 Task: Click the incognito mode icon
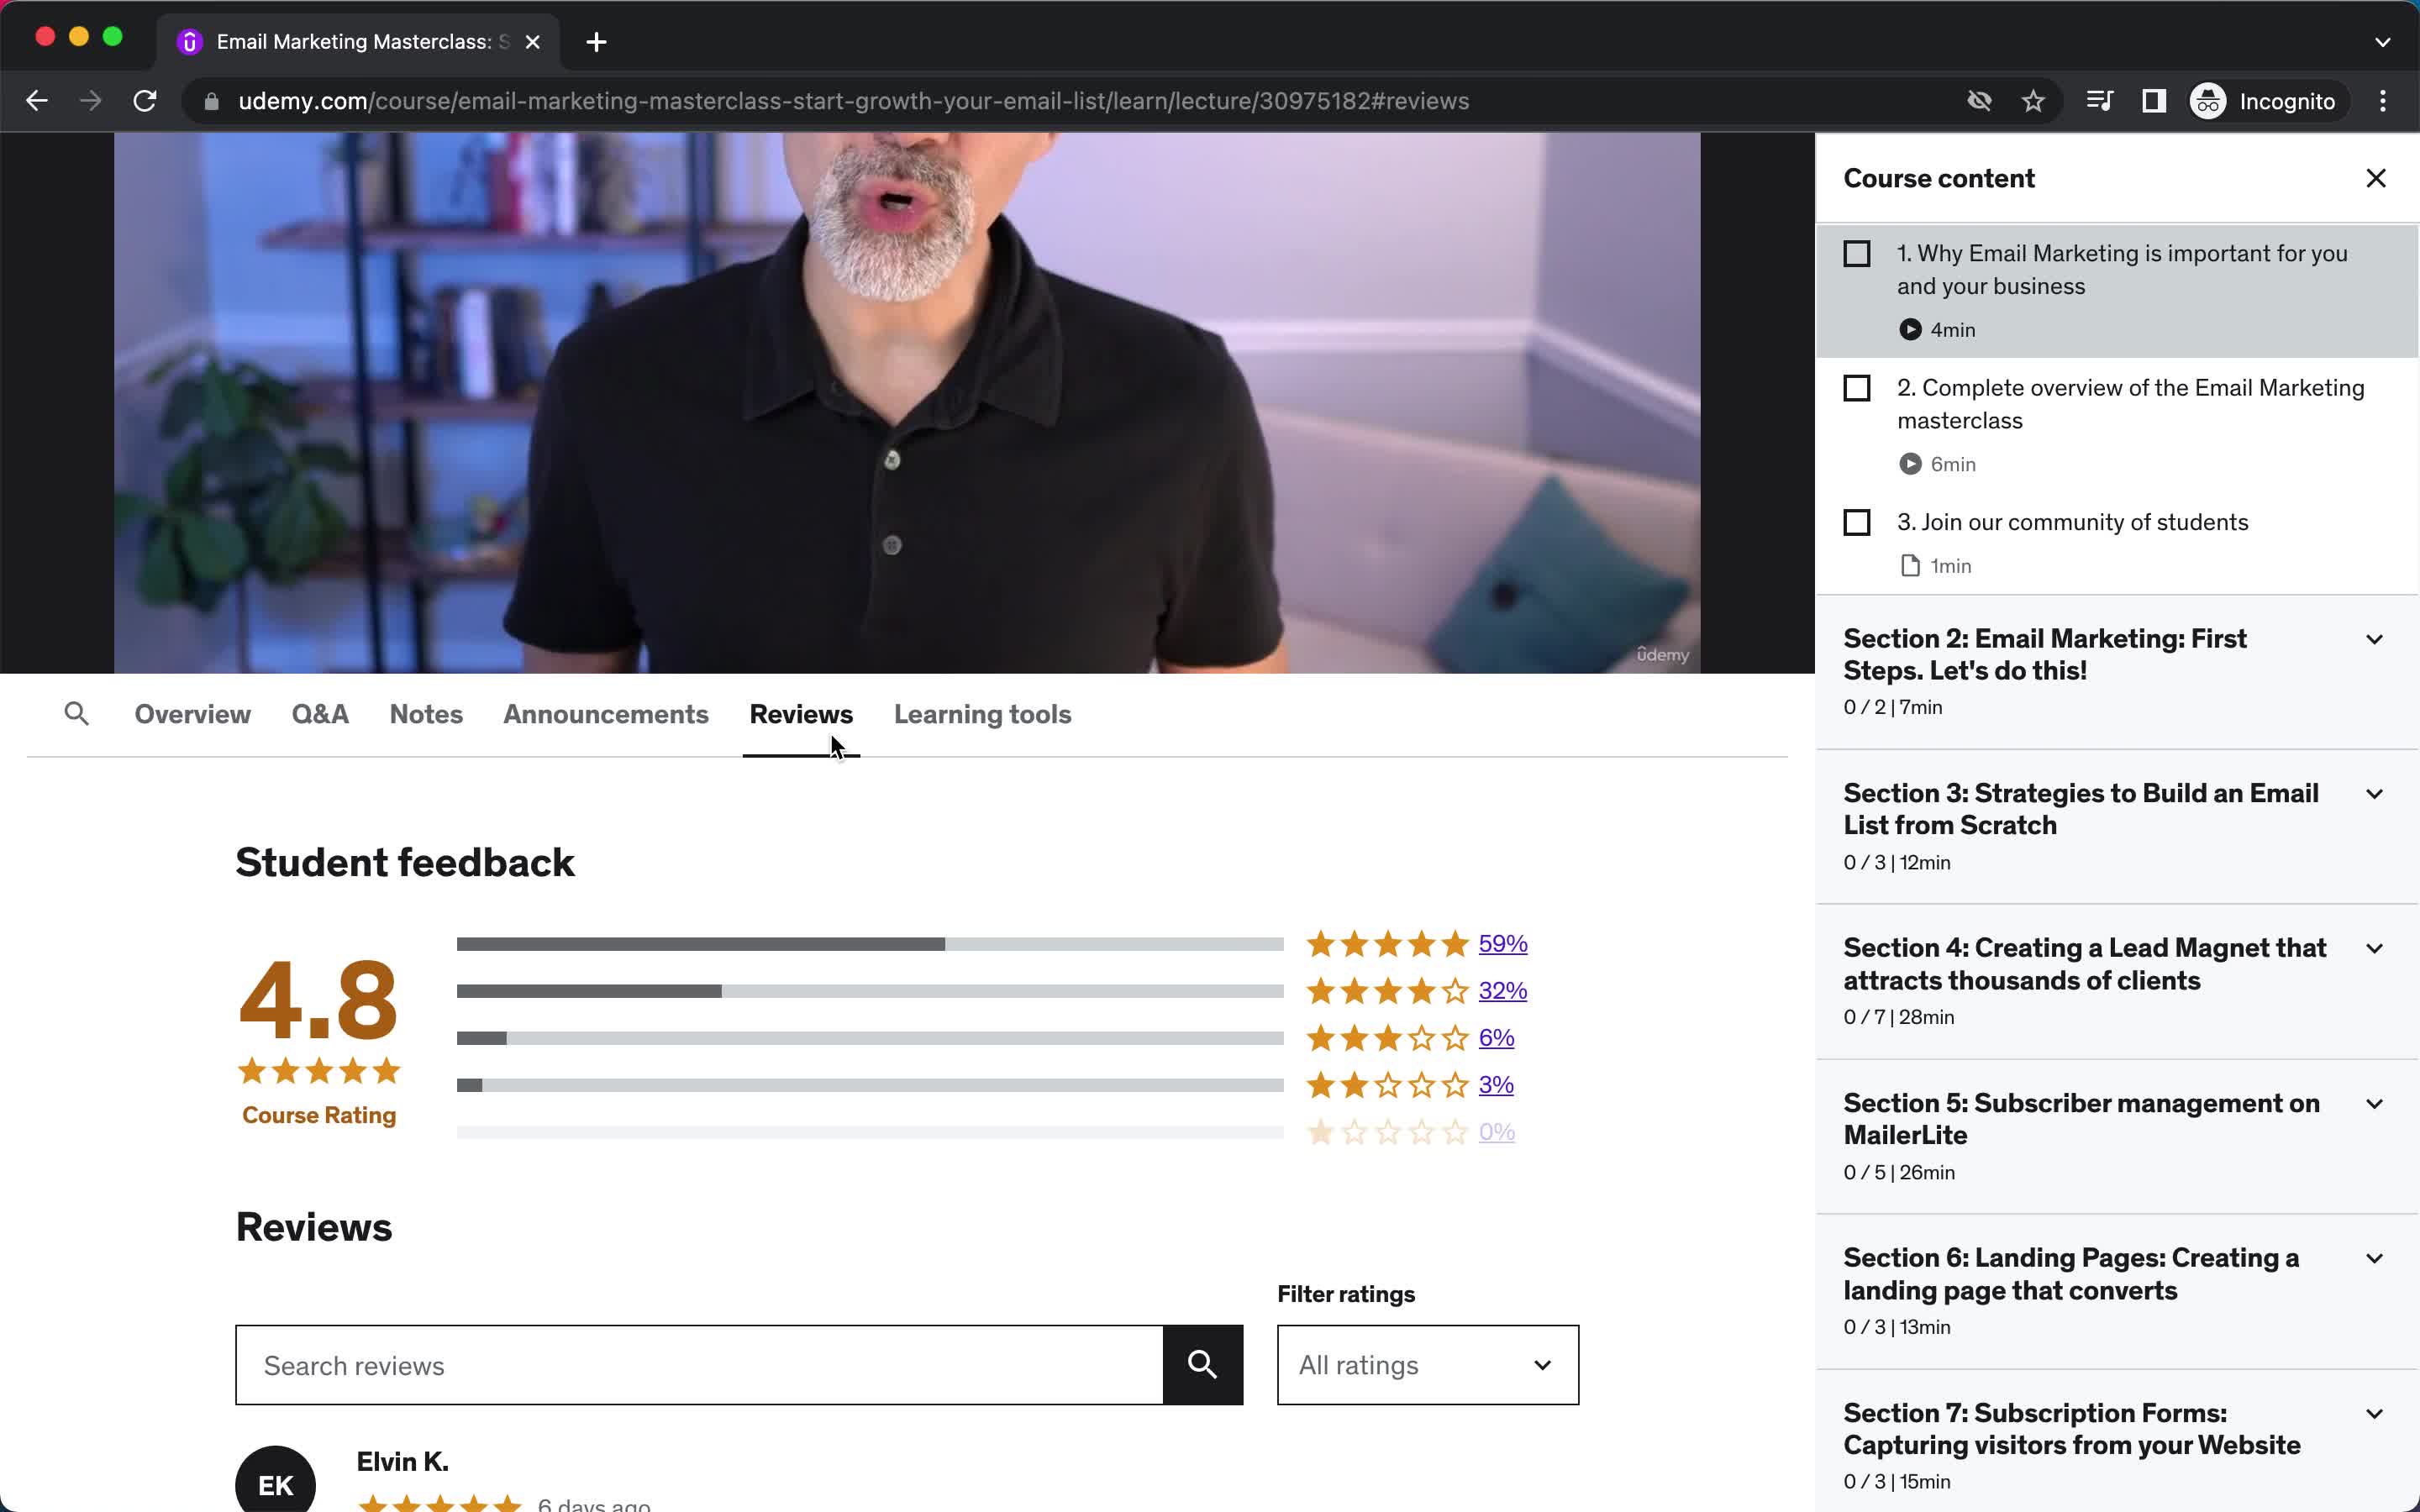[x=2207, y=99]
